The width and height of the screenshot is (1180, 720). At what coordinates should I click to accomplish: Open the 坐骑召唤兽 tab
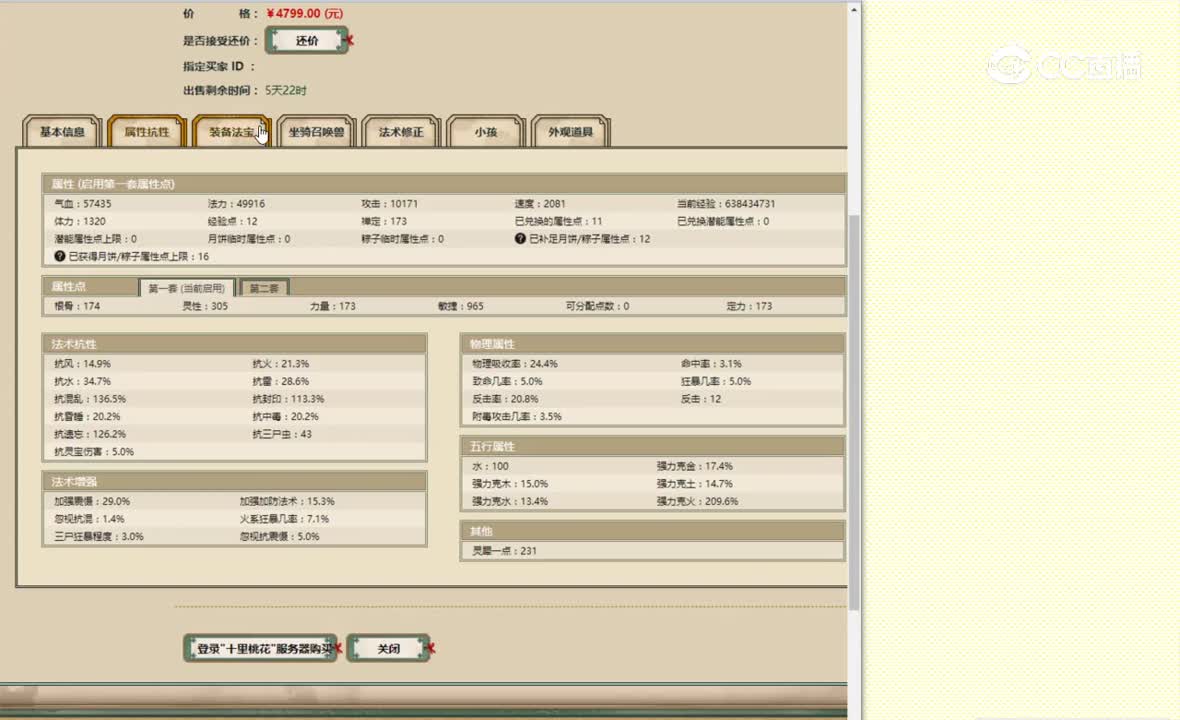point(316,132)
